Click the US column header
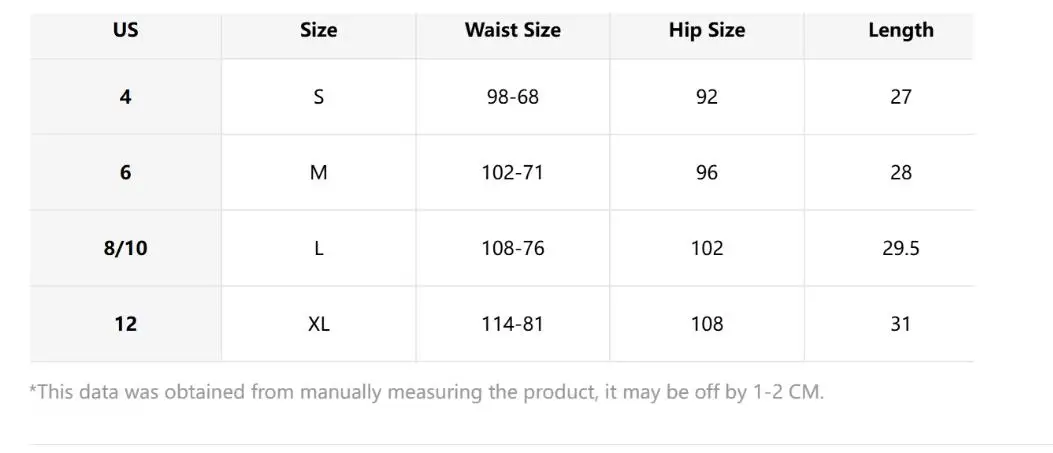Screen dimensions: 1053x453 [126, 30]
